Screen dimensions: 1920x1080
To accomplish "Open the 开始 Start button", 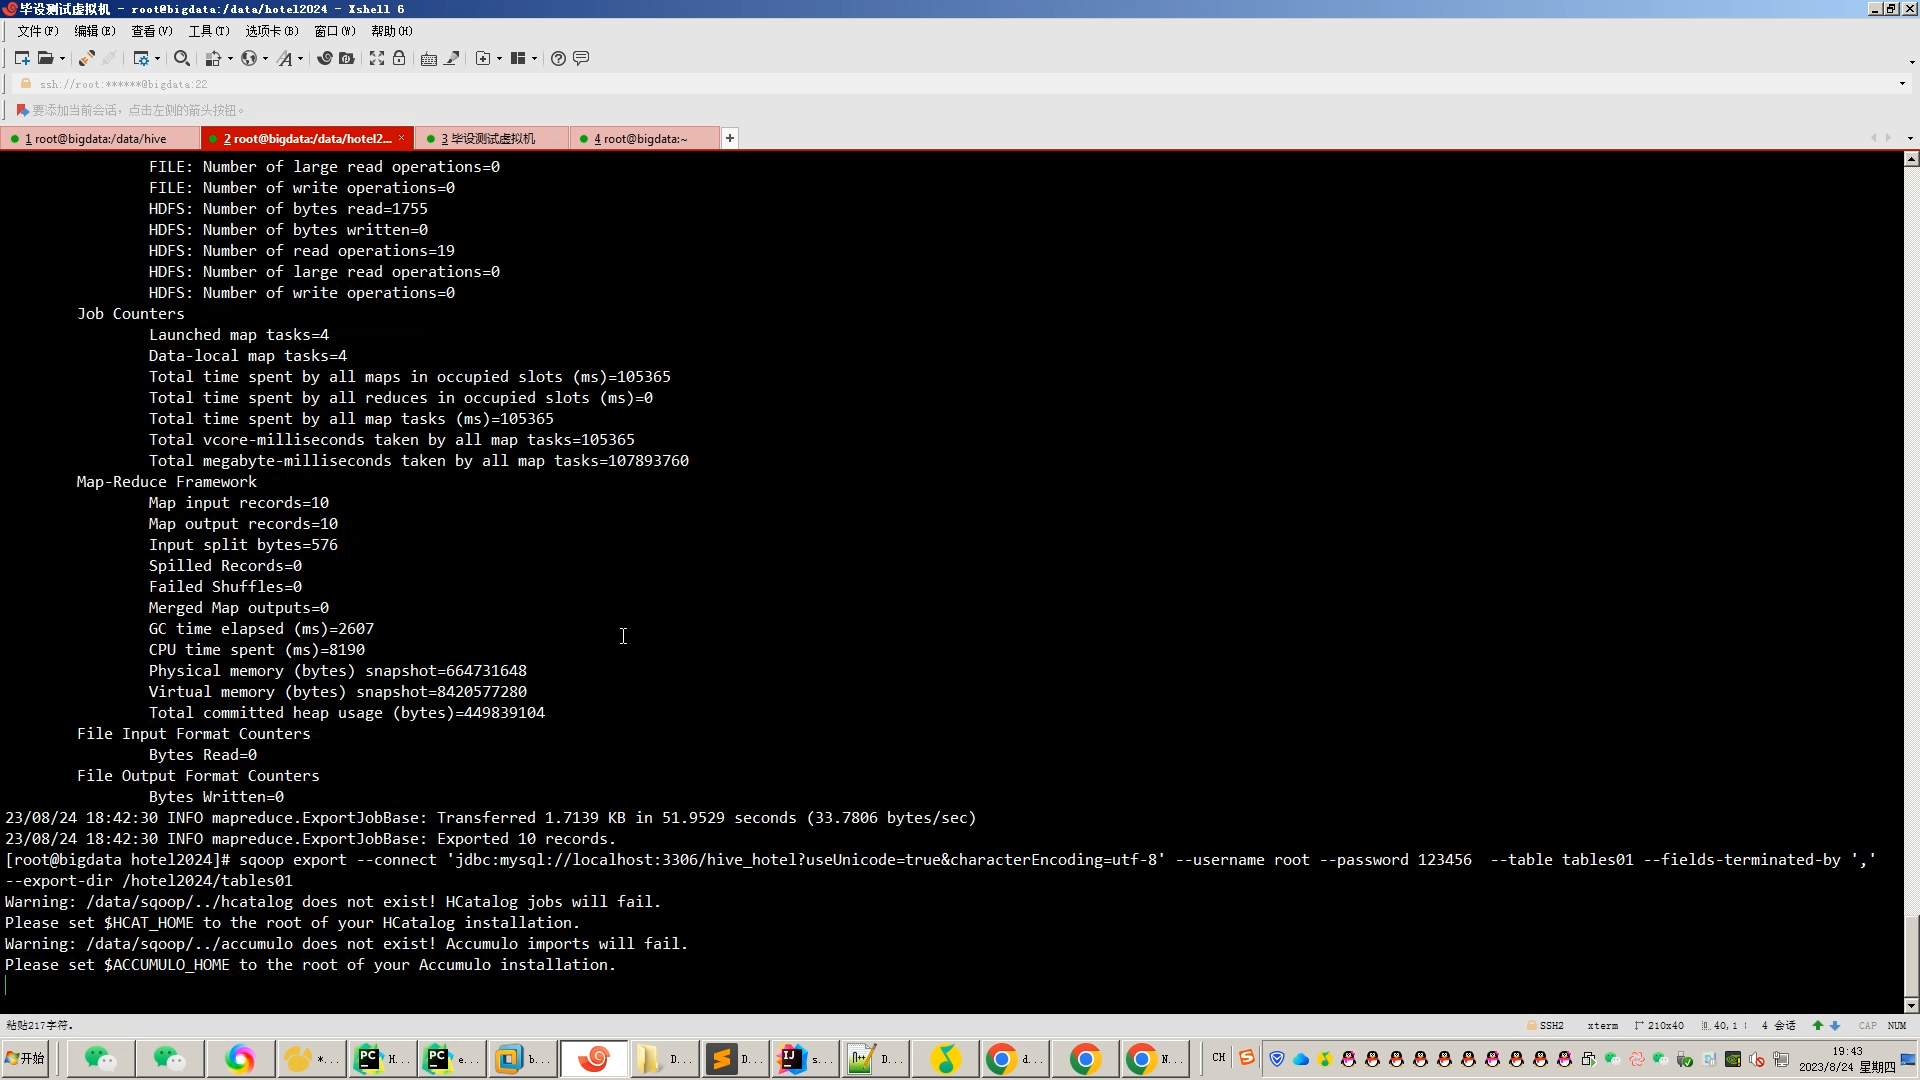I will 25,1058.
